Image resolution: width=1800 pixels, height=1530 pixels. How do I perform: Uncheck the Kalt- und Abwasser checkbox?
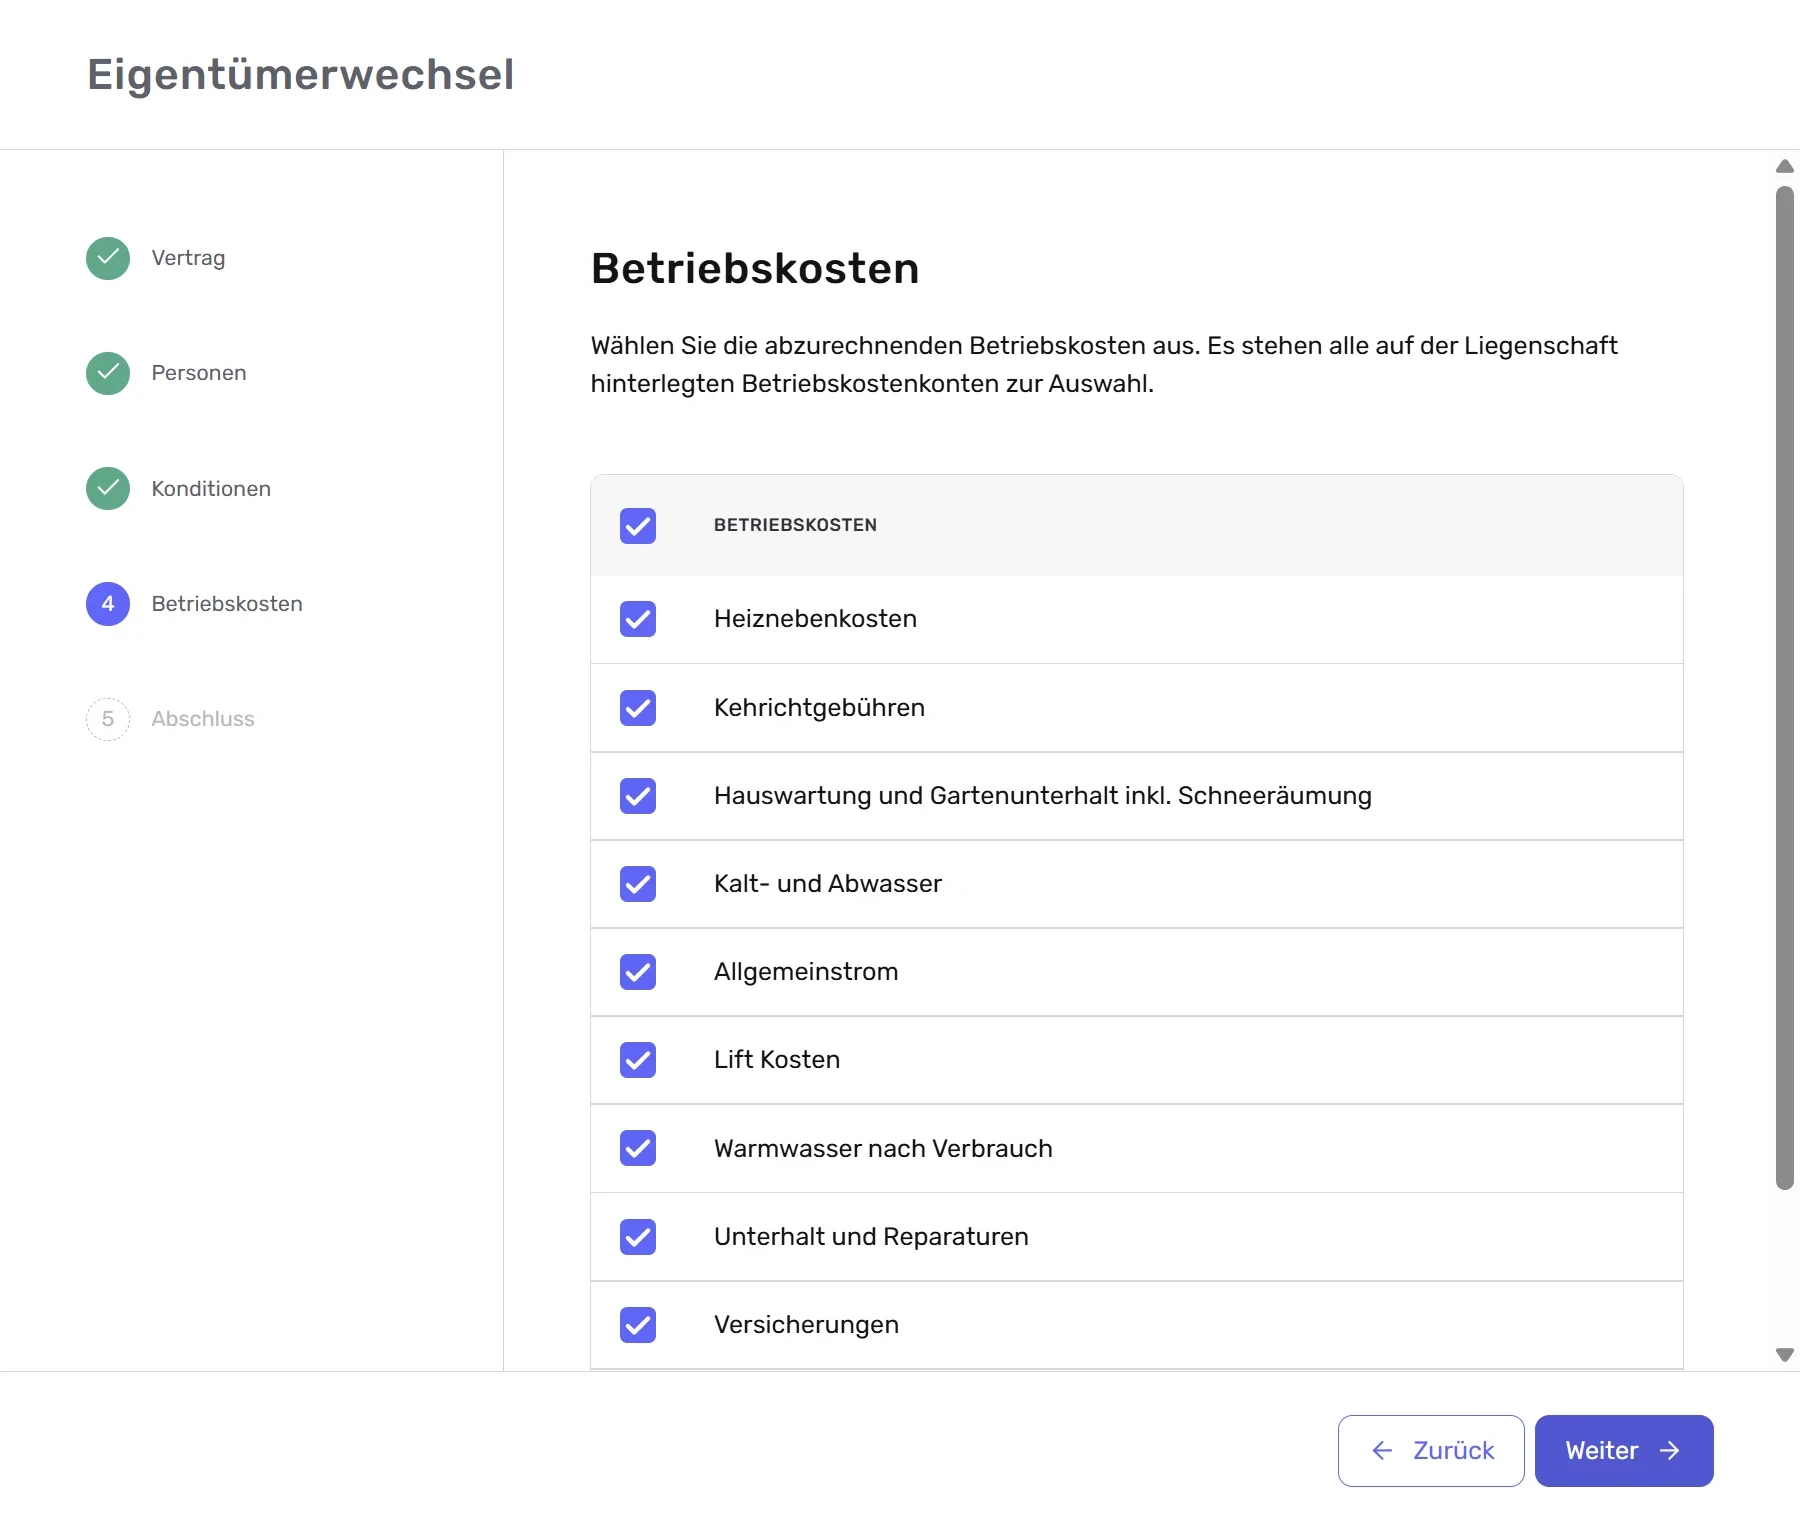[x=638, y=884]
